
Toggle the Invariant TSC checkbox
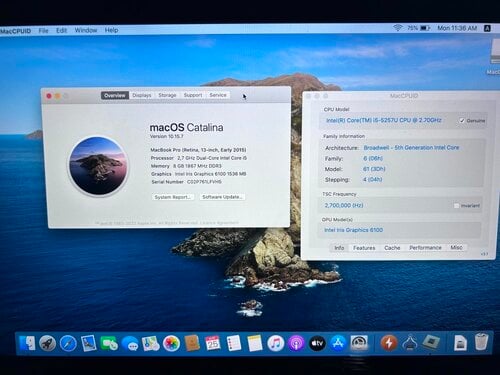click(456, 206)
